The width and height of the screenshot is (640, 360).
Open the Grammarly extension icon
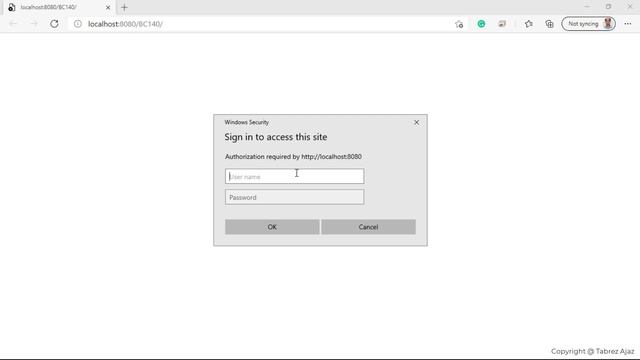tap(481, 24)
